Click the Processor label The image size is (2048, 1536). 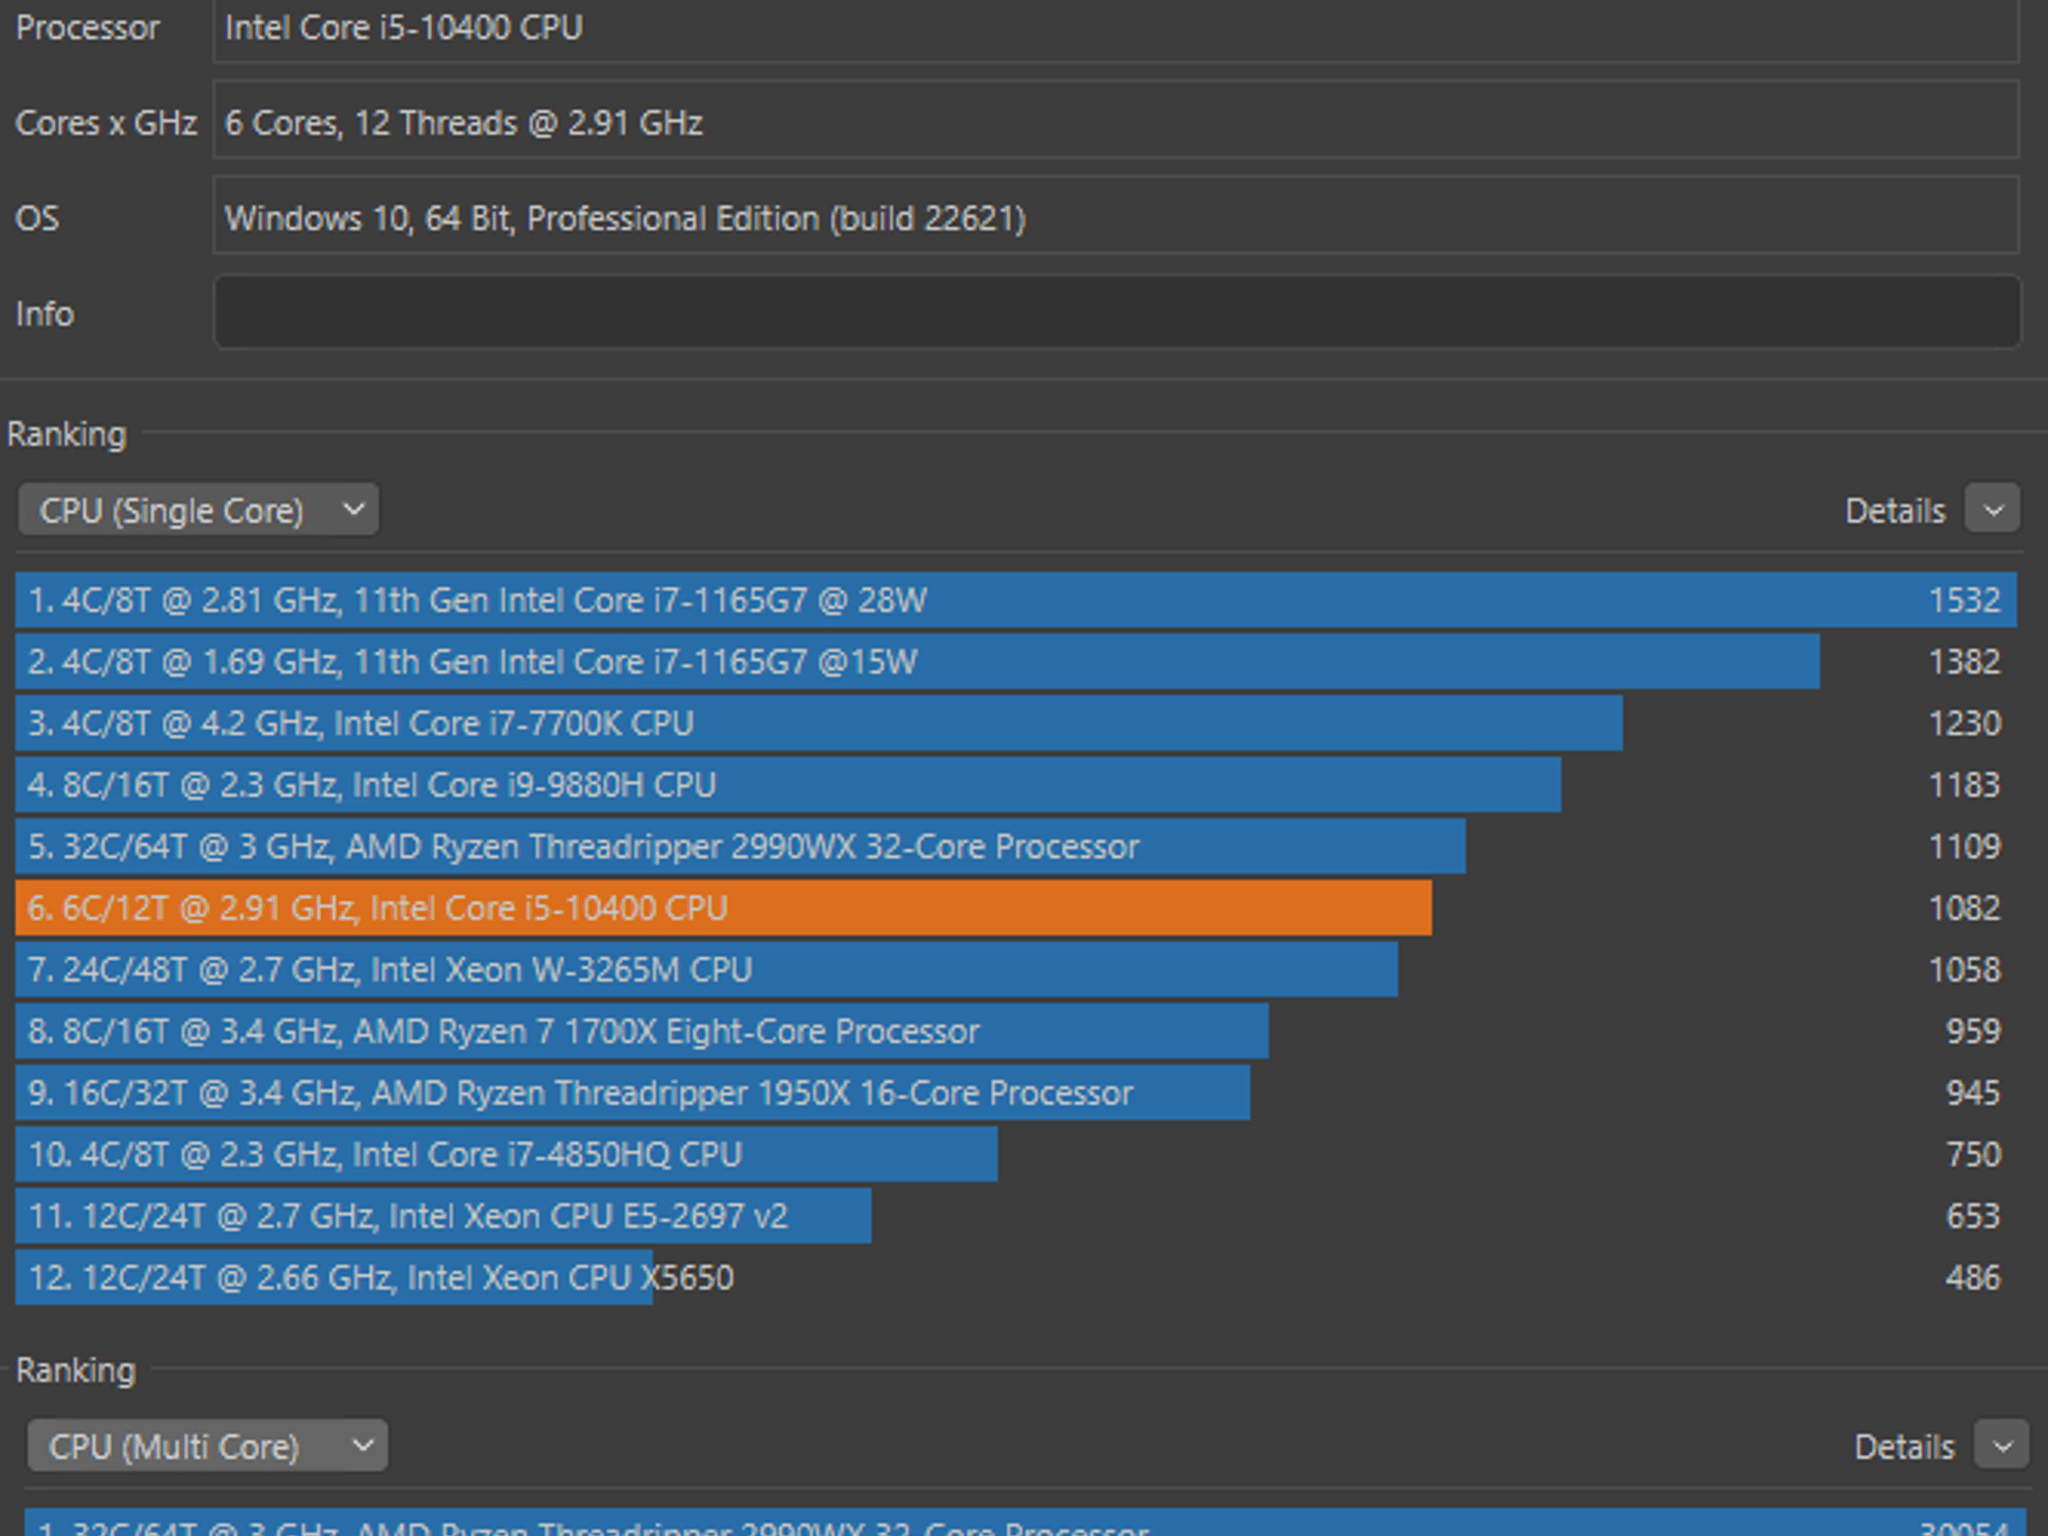click(88, 28)
